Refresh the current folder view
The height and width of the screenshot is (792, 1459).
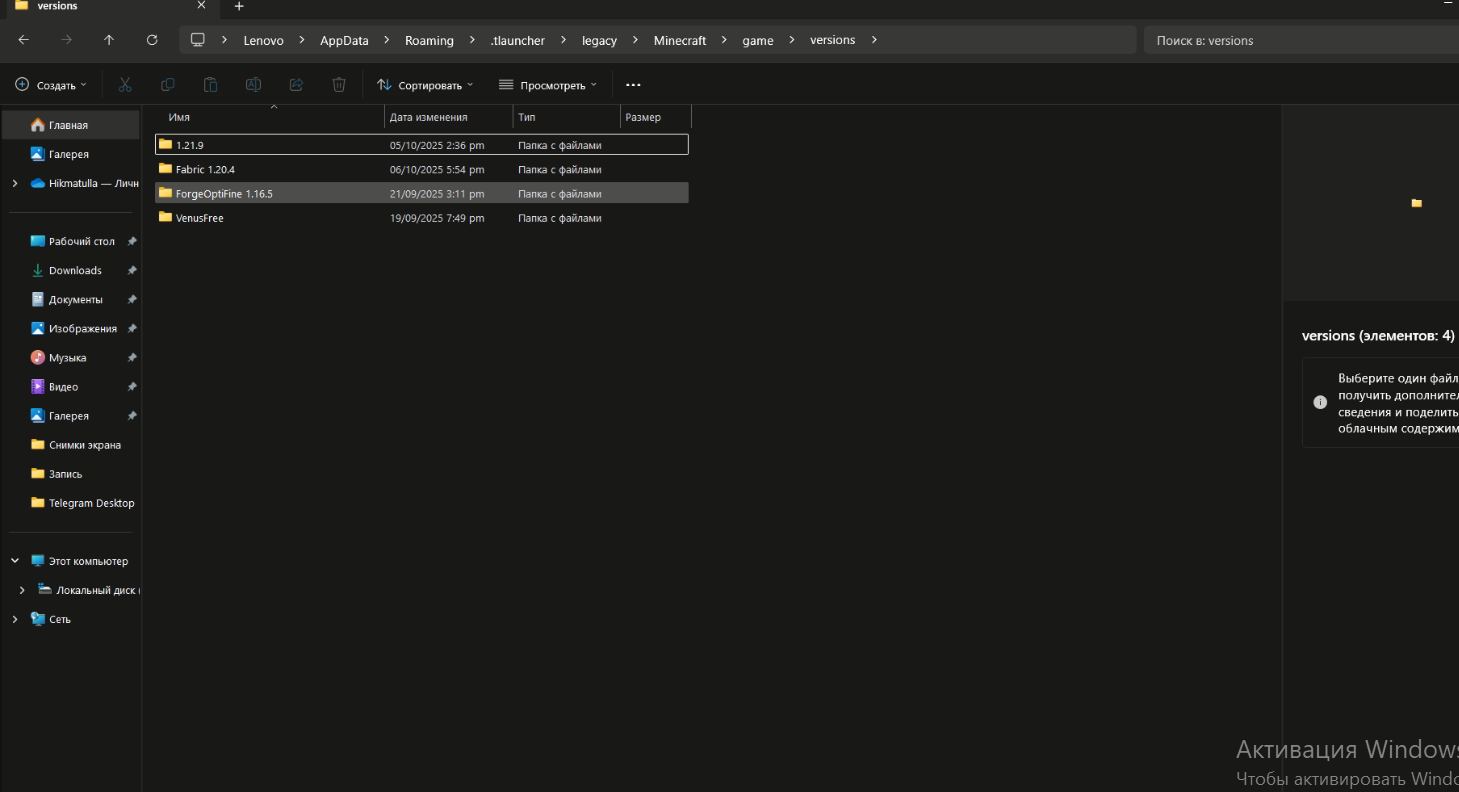point(152,40)
